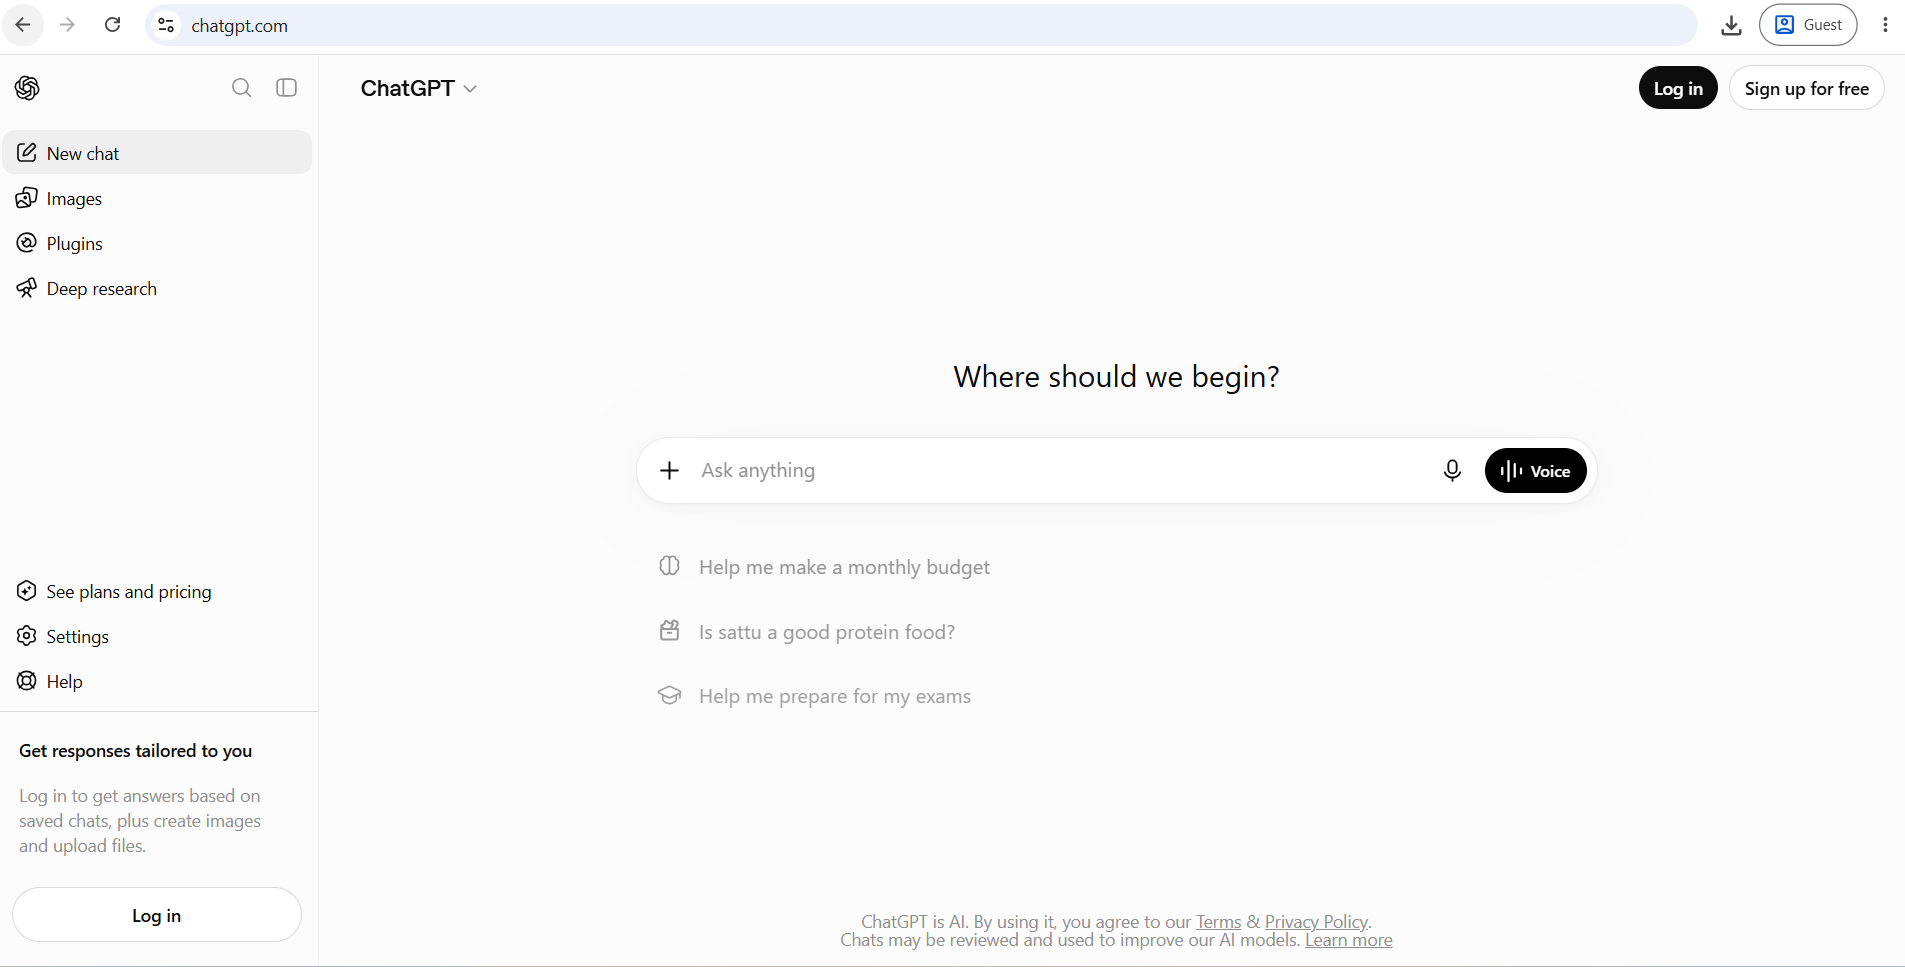Open Images in the sidebar
Image resolution: width=1905 pixels, height=967 pixels.
pos(157,198)
